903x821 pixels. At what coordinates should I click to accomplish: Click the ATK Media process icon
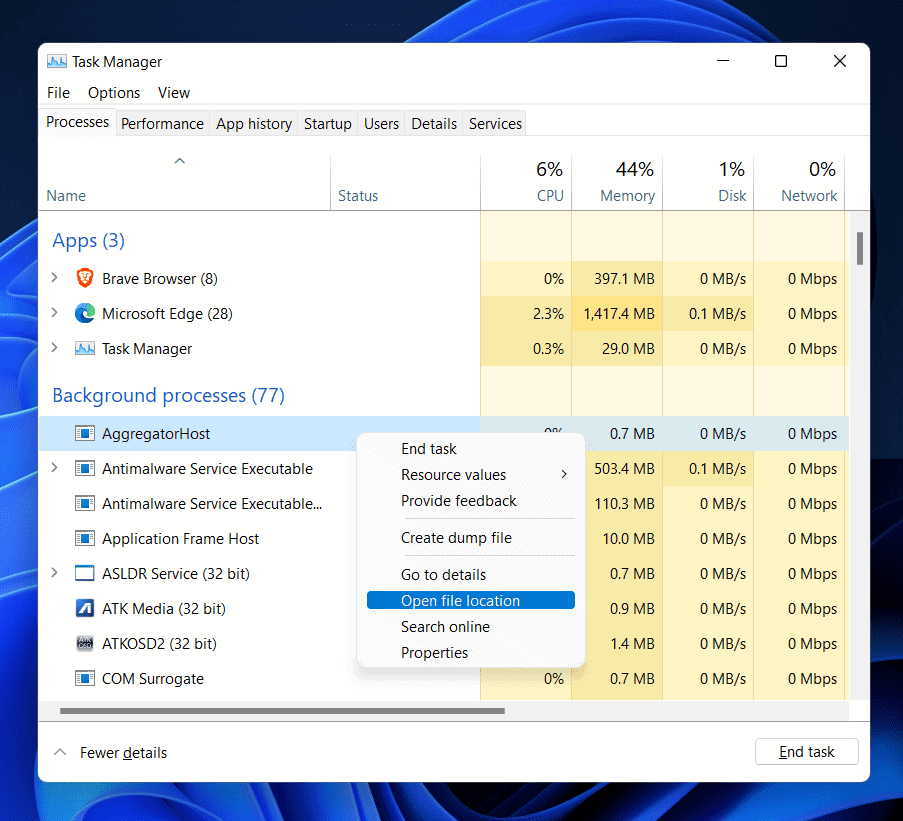pos(85,609)
